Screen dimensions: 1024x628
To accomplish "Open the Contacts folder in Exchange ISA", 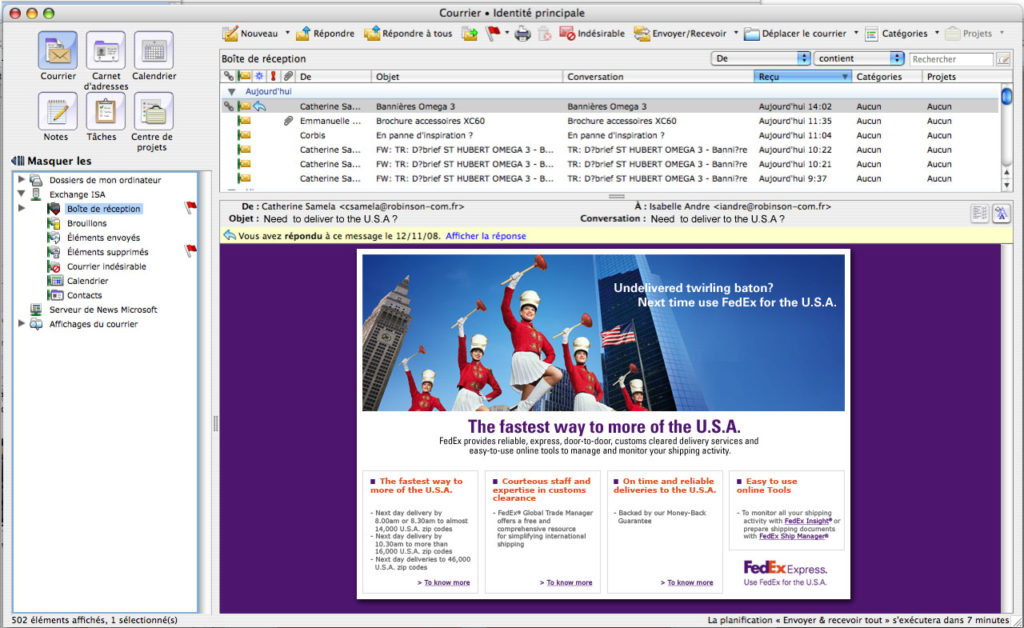I will 84,295.
